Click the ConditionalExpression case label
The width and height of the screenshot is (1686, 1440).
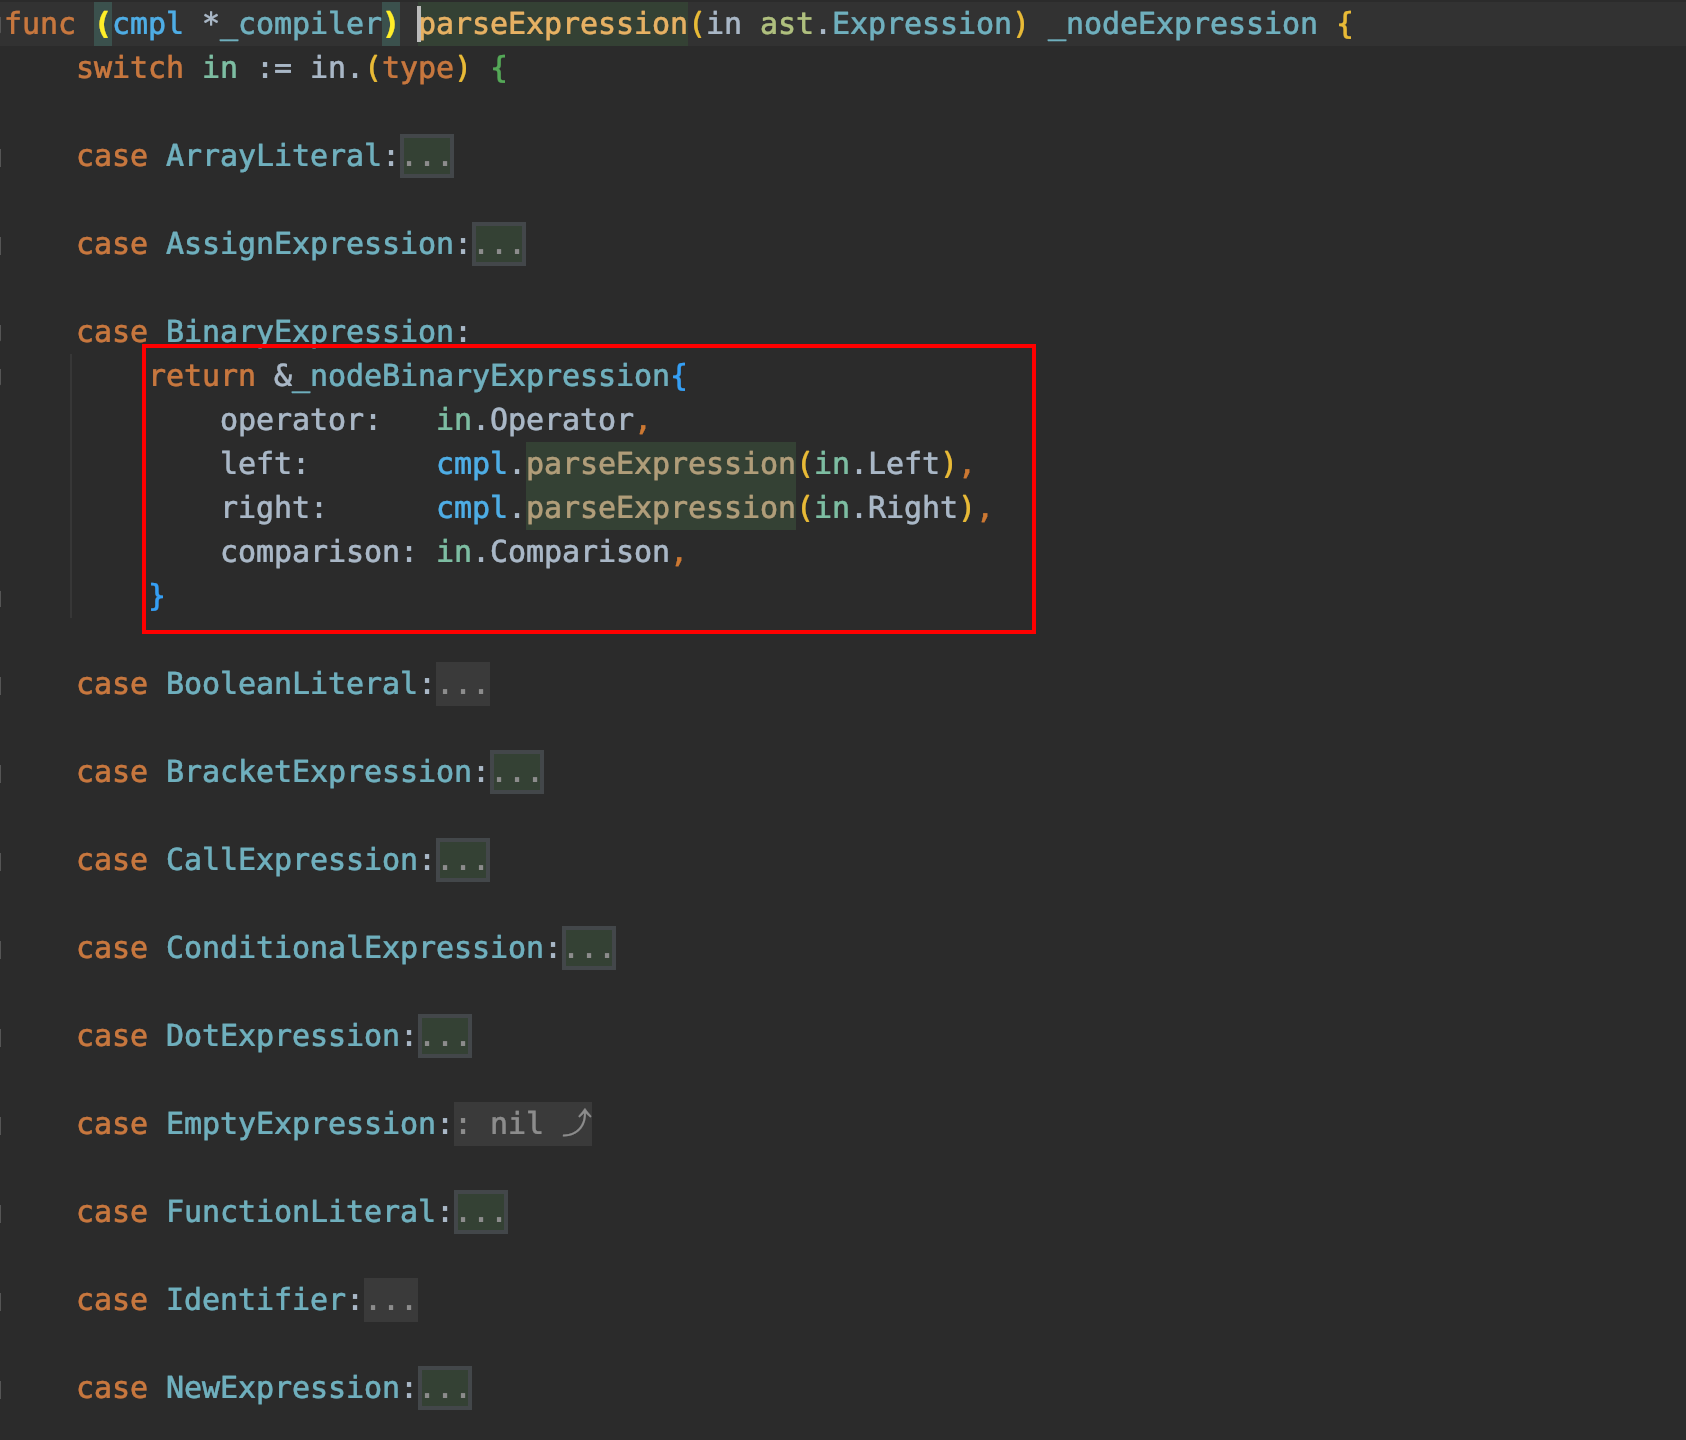pos(355,948)
